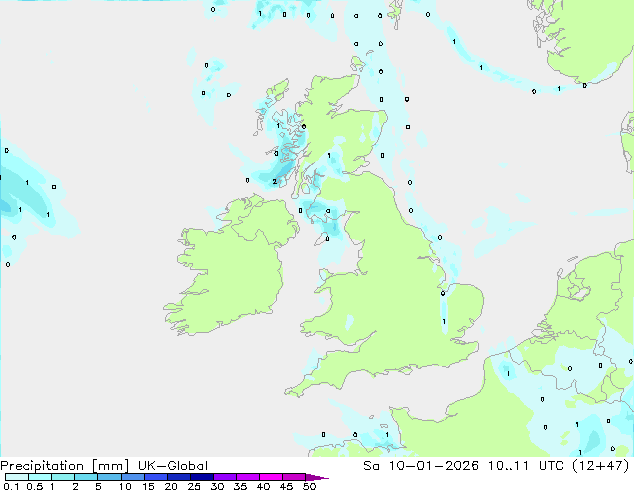Choose the 25–30 mm dark navy swatch
Viewport: 634px width, 490px height.
(x=201, y=477)
